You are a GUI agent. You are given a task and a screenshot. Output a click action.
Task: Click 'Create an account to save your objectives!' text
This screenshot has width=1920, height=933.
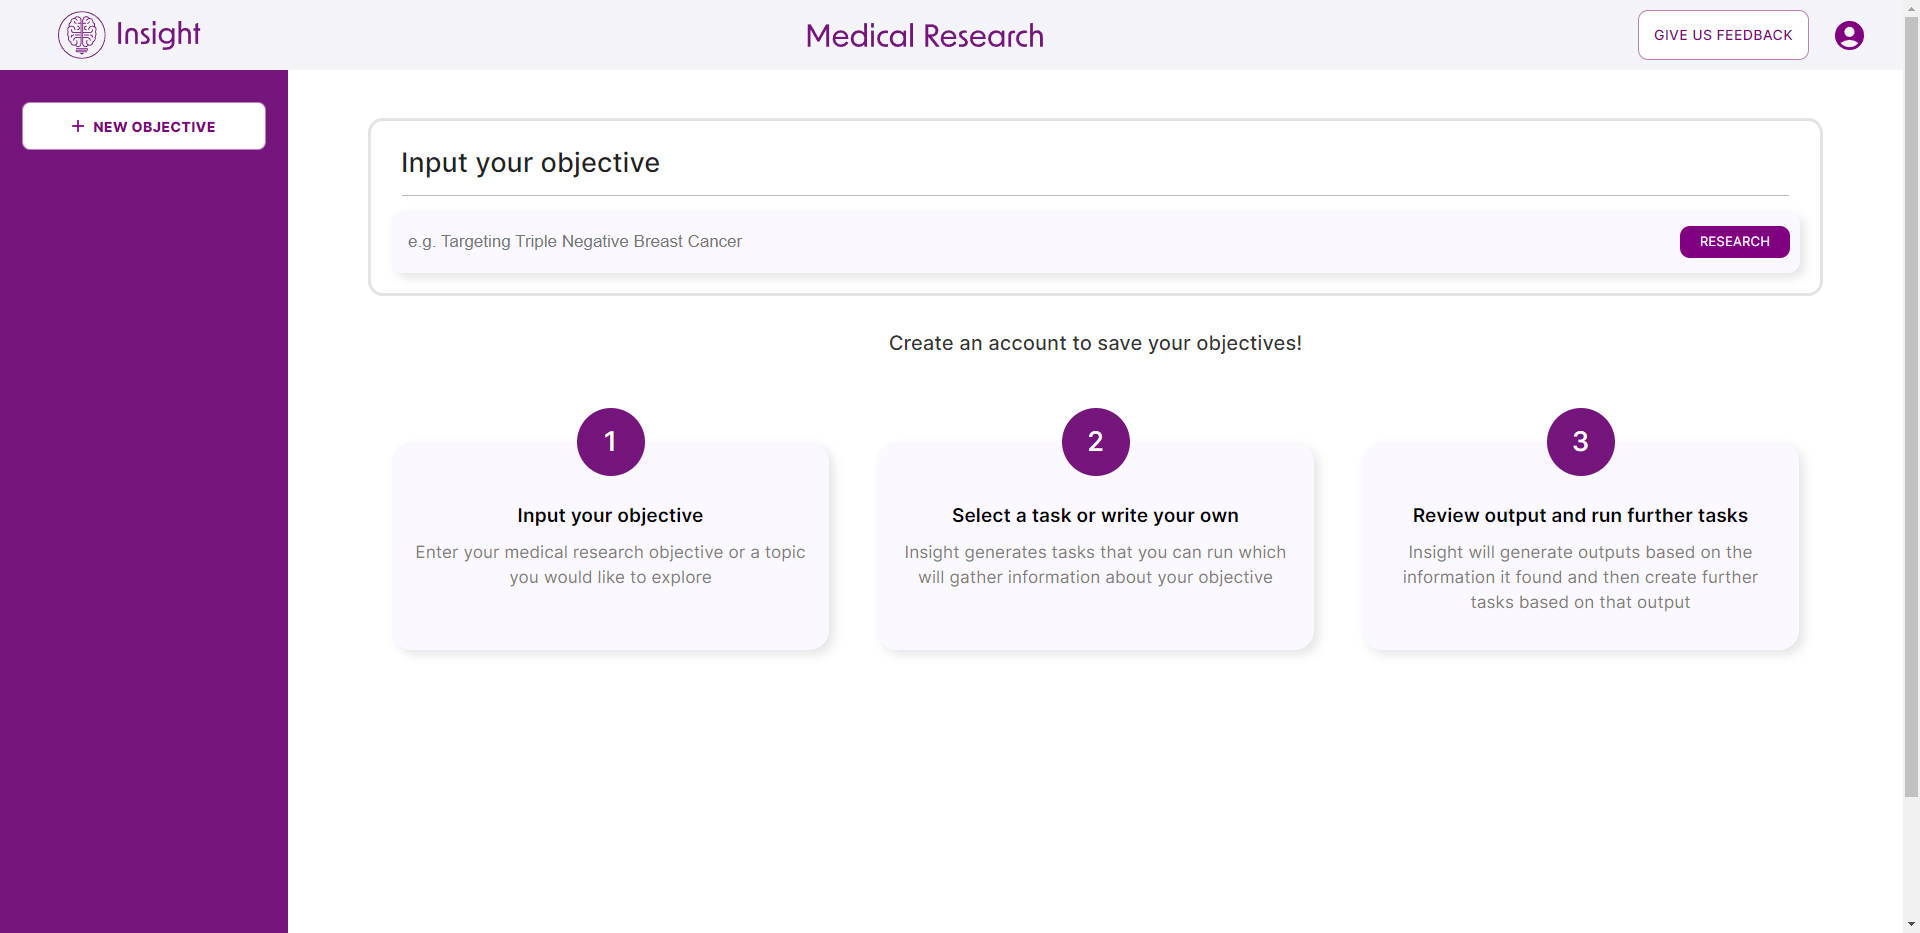coord(1095,343)
